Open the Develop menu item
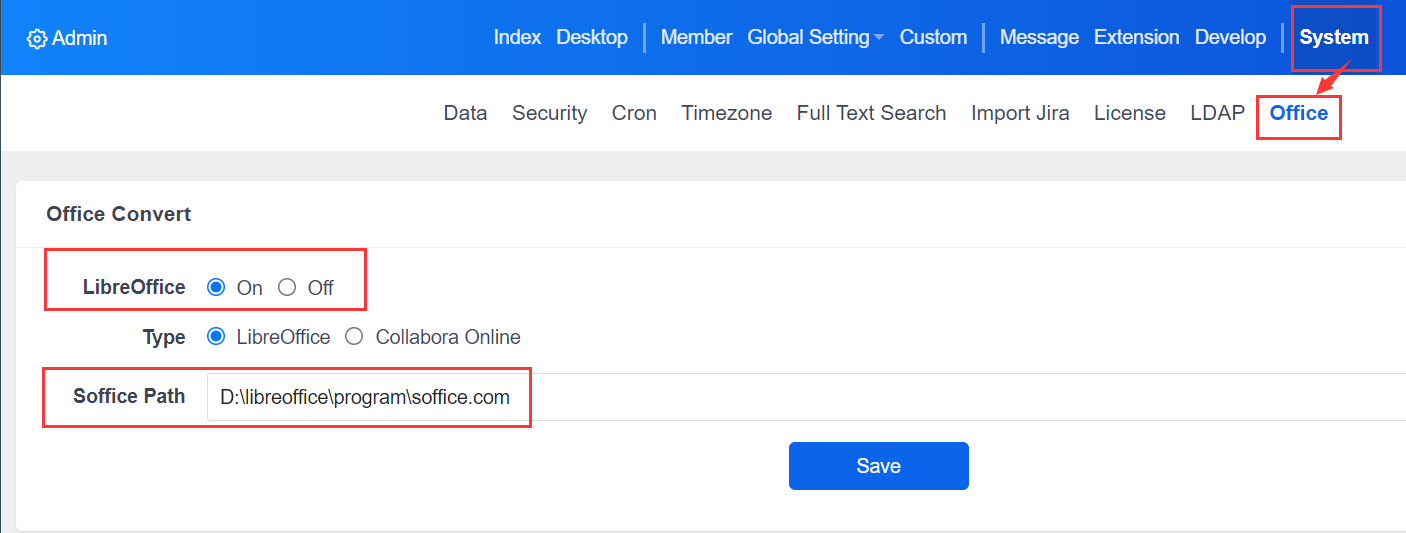The width and height of the screenshot is (1406, 533). click(x=1230, y=38)
